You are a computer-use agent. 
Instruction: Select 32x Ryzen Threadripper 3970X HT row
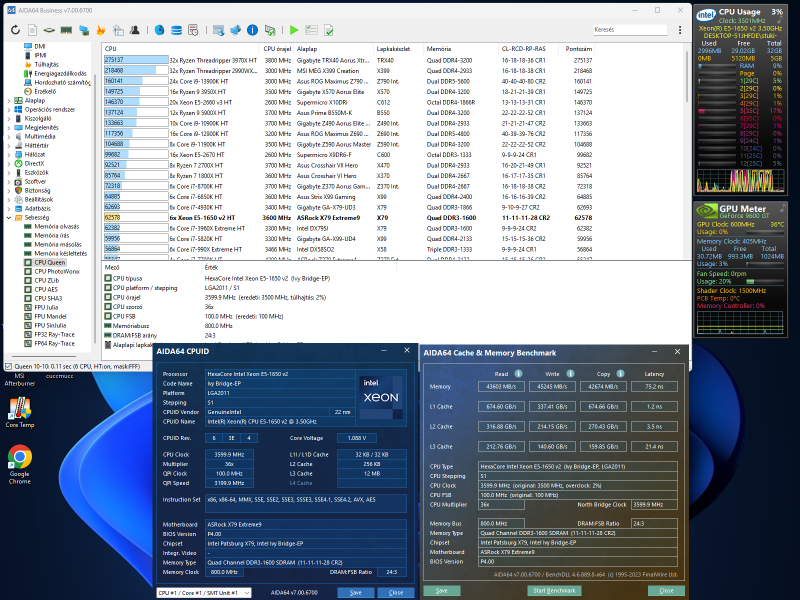[x=348, y=60]
